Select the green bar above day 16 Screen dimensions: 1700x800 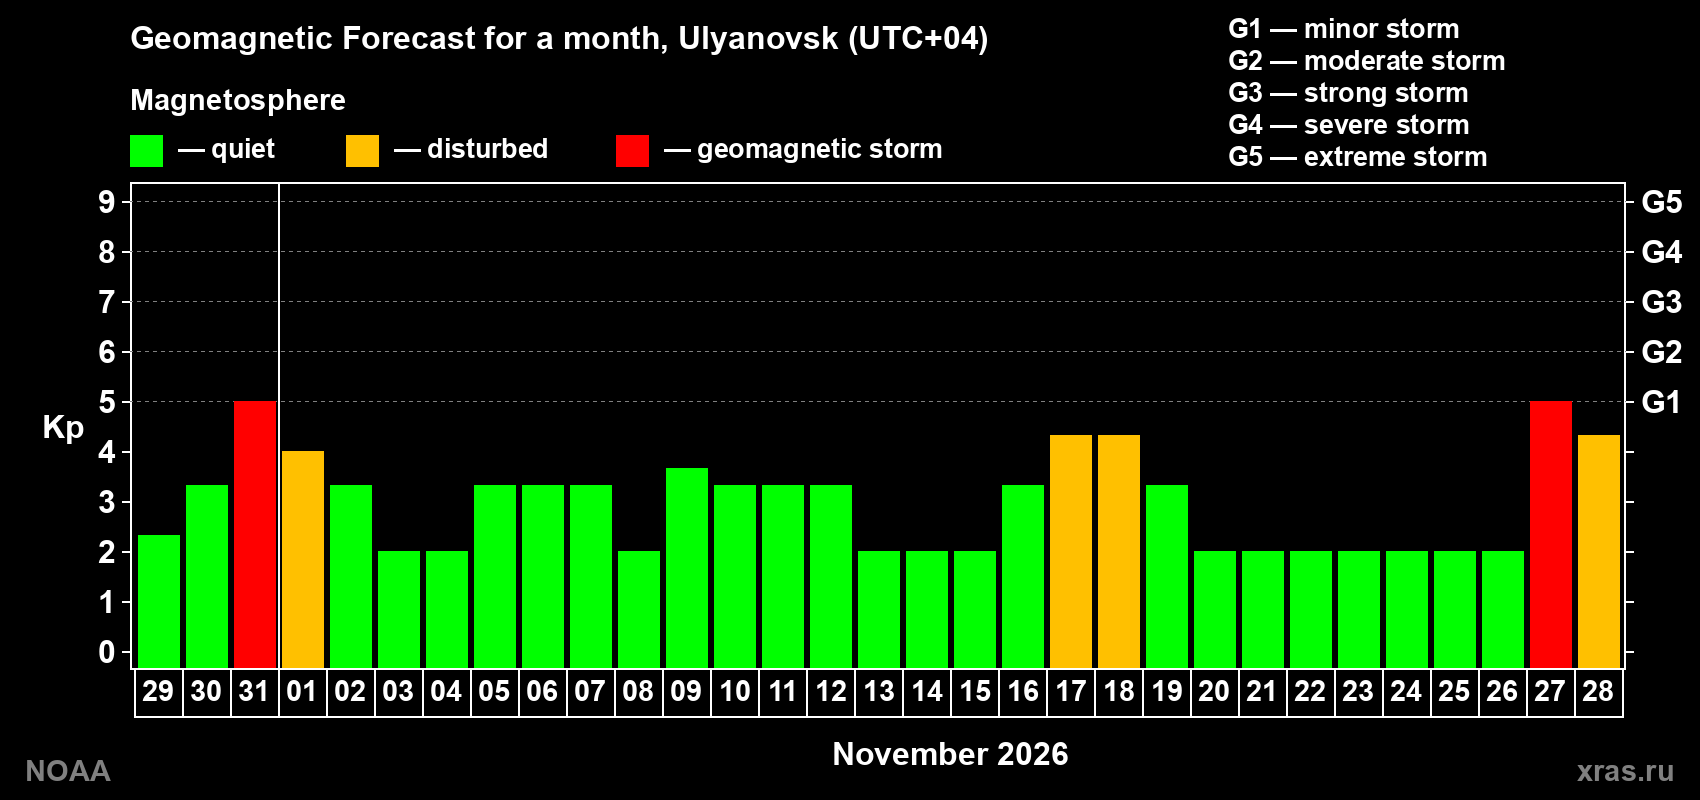[1023, 577]
